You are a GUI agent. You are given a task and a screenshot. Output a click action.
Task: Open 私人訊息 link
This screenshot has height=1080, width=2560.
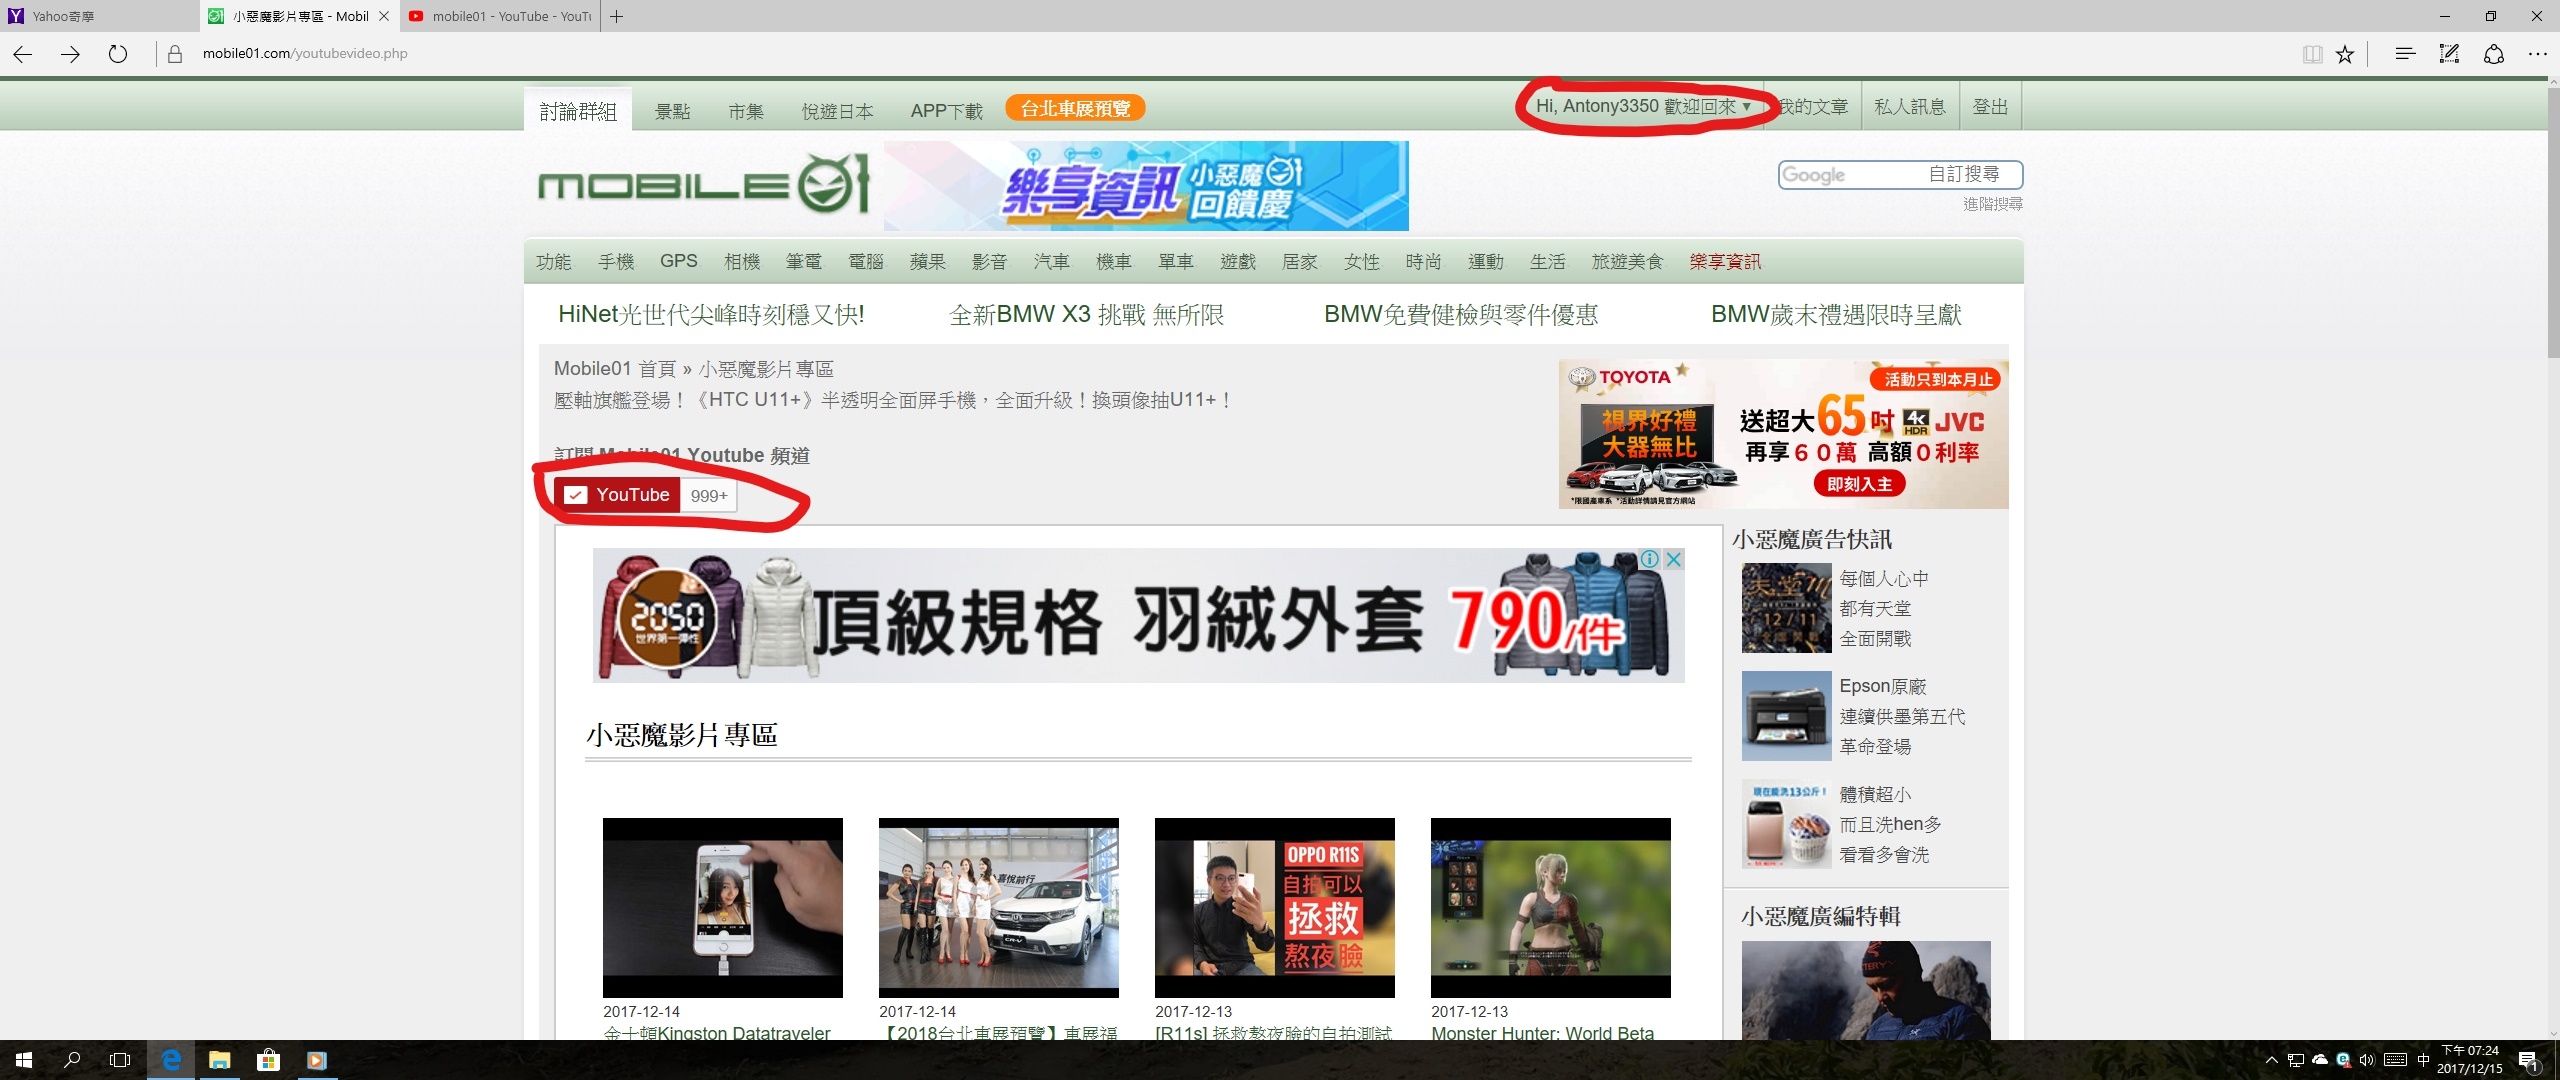[1910, 107]
